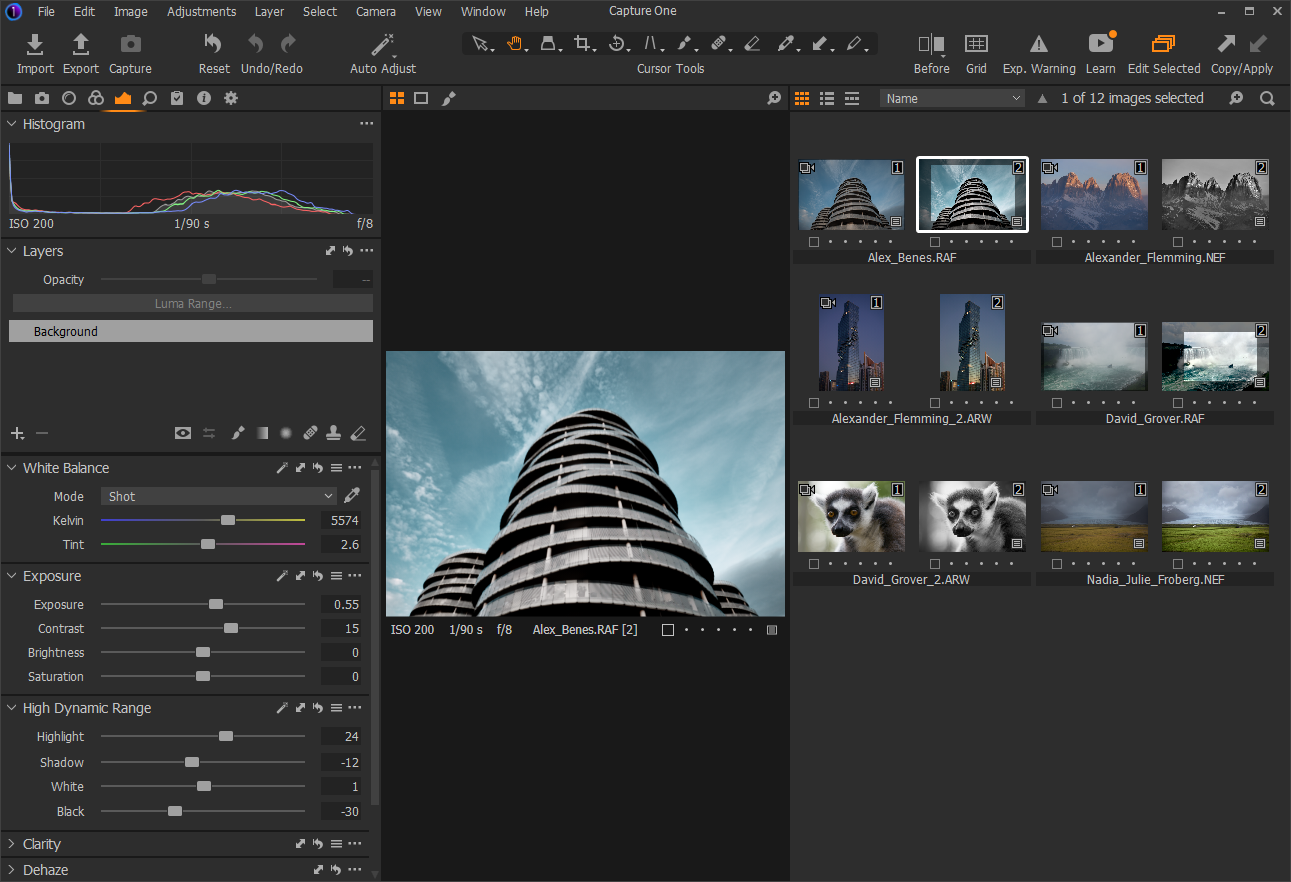The image size is (1291, 882).
Task: Expand the Dehaze panel
Action: (x=12, y=870)
